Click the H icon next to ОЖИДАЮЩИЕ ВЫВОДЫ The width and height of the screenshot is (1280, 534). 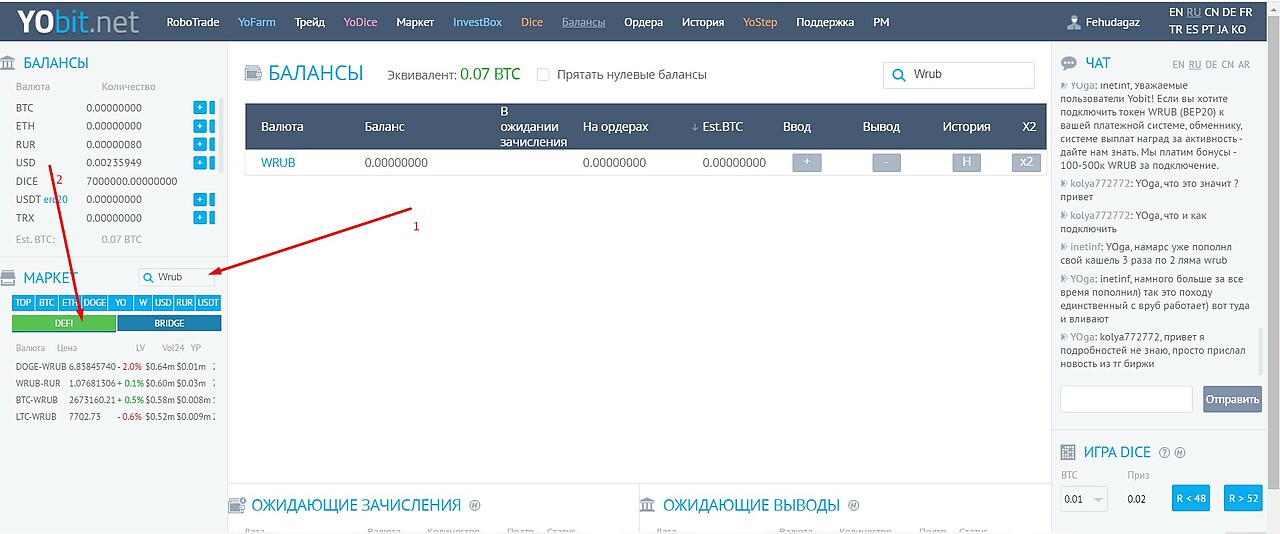point(854,506)
